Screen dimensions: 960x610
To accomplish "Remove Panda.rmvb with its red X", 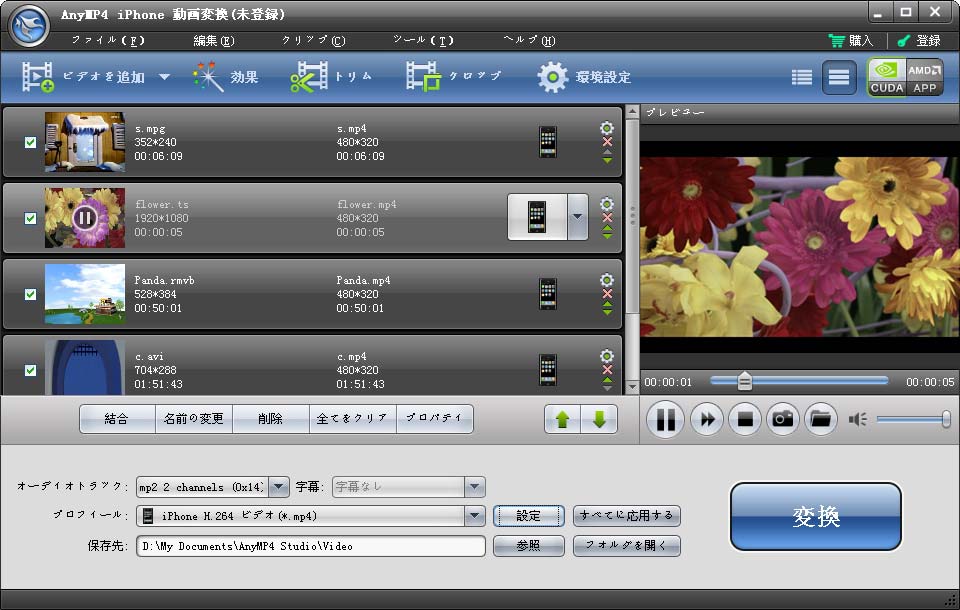I will (x=607, y=294).
